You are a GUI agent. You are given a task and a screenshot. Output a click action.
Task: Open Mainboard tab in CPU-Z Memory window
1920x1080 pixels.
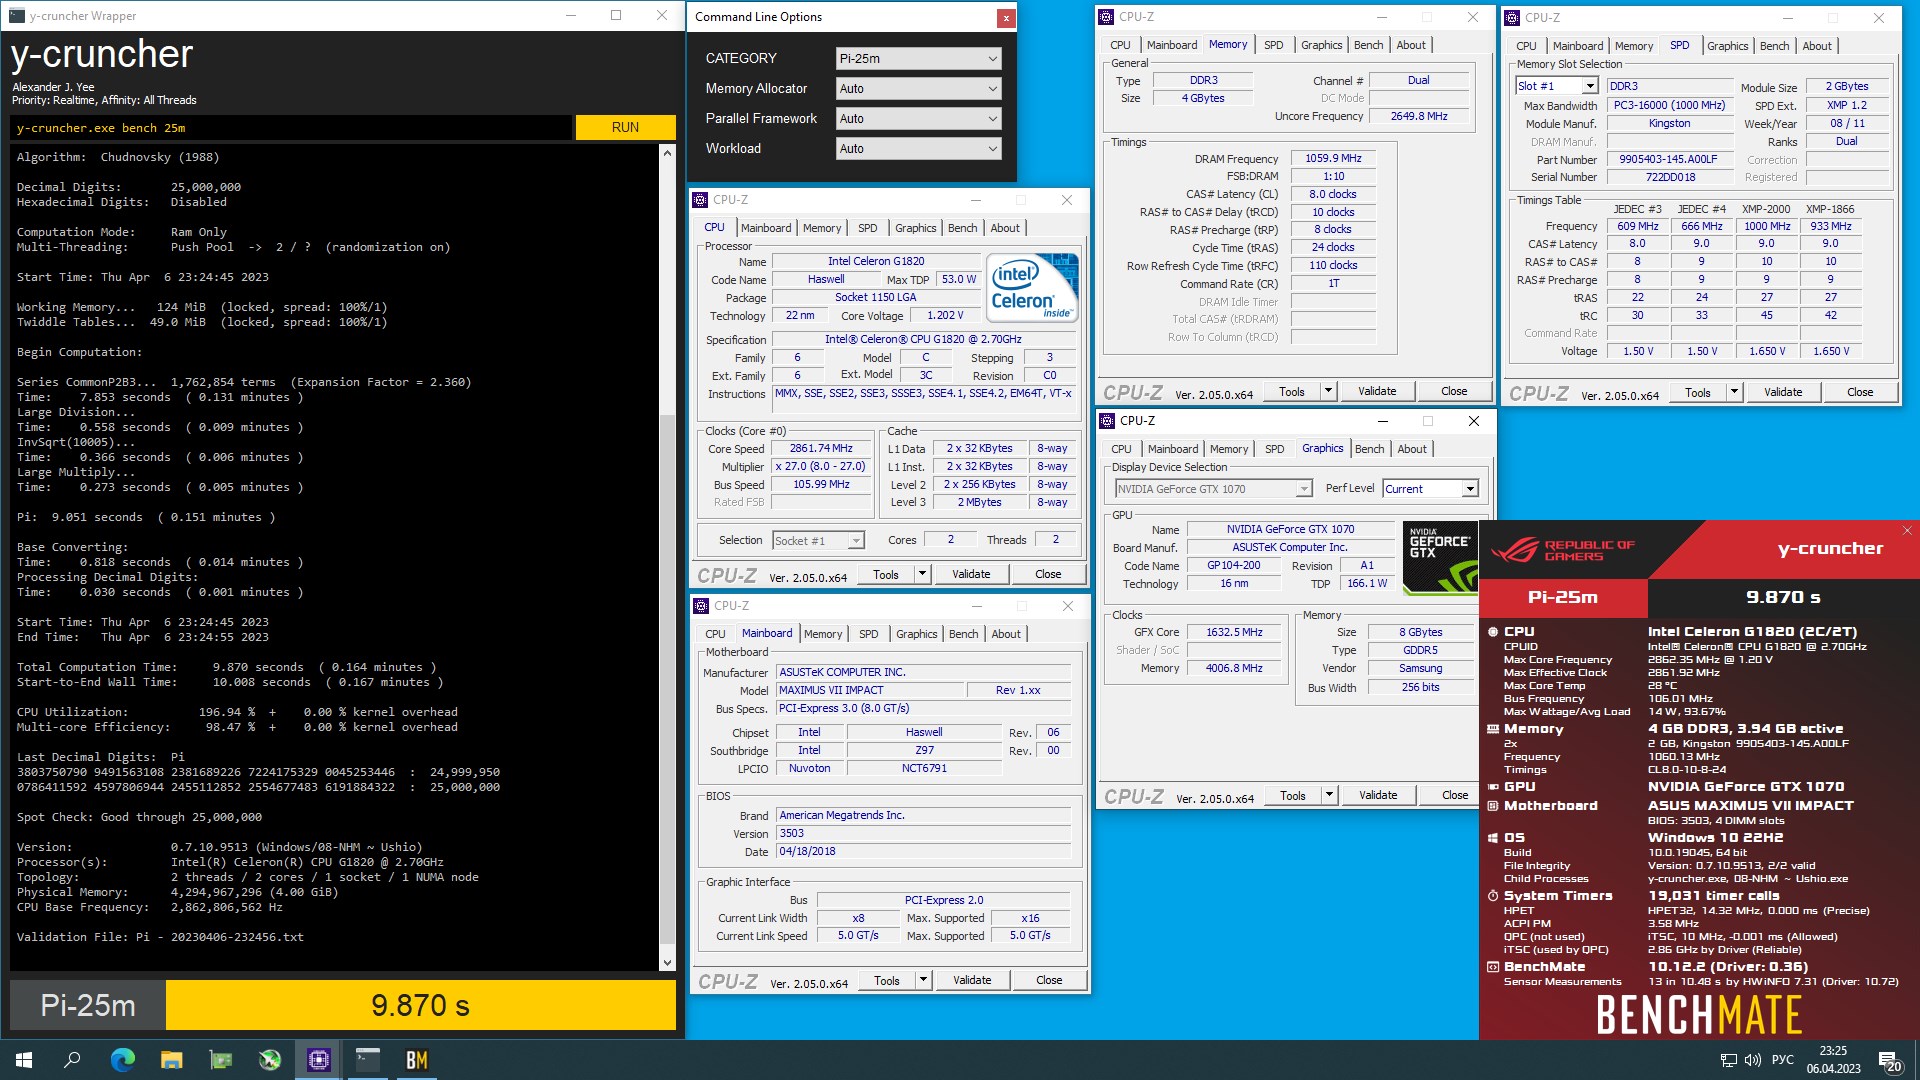(x=1171, y=45)
